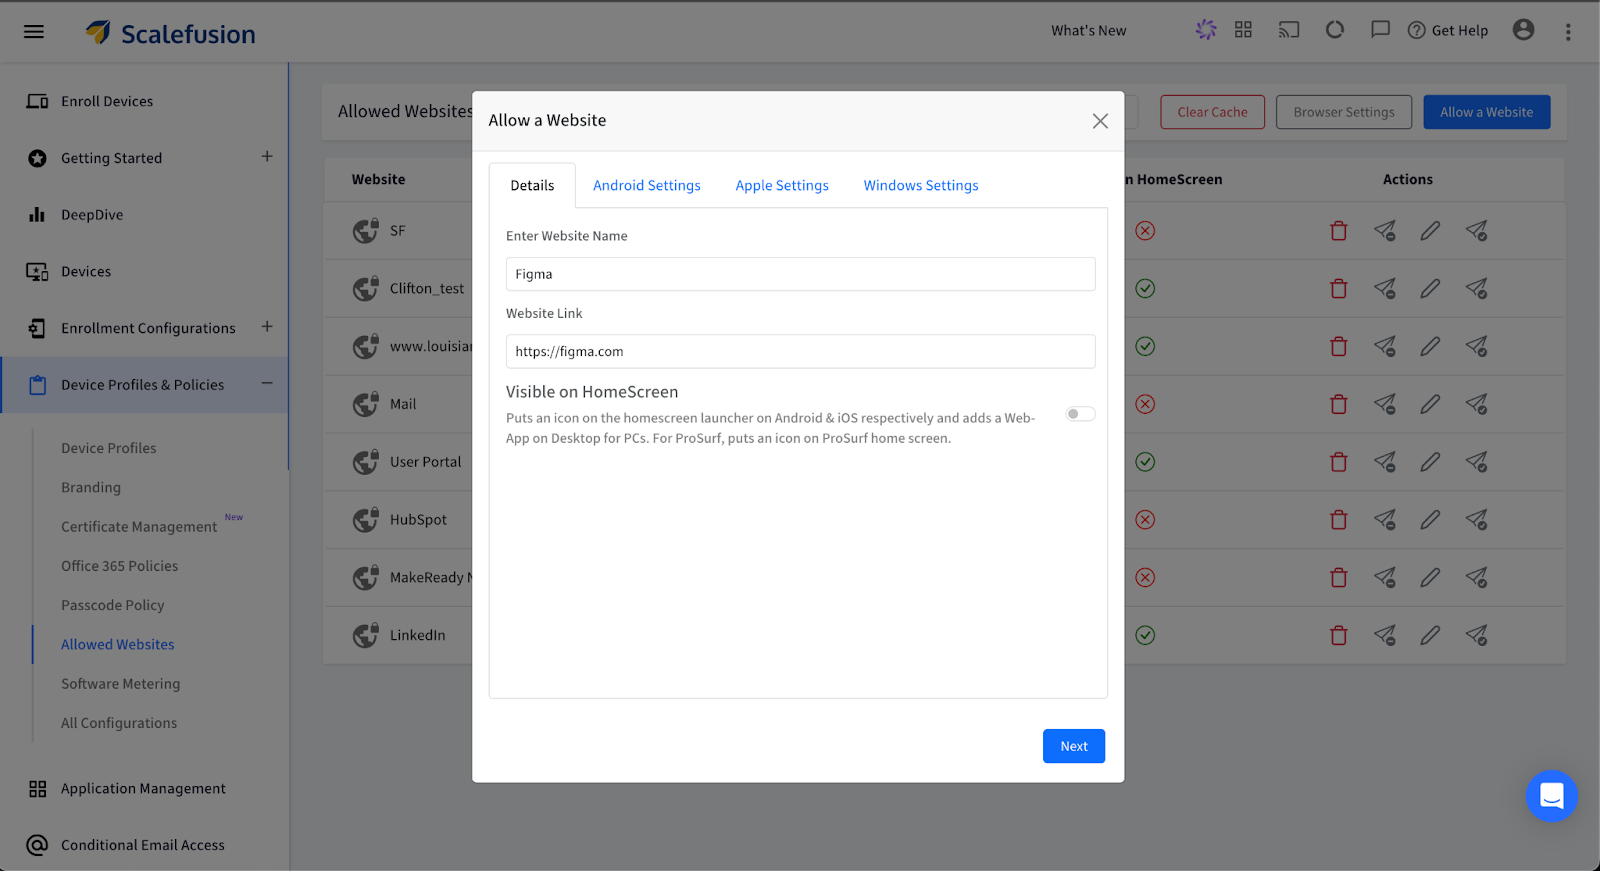Viewport: 1600px width, 871px height.
Task: Click the User Portal website name
Action: 425,462
